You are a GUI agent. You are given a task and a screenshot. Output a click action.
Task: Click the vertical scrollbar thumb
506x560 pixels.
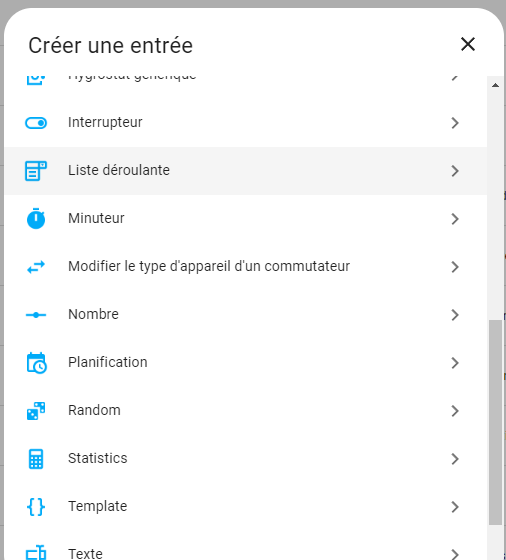(495, 422)
